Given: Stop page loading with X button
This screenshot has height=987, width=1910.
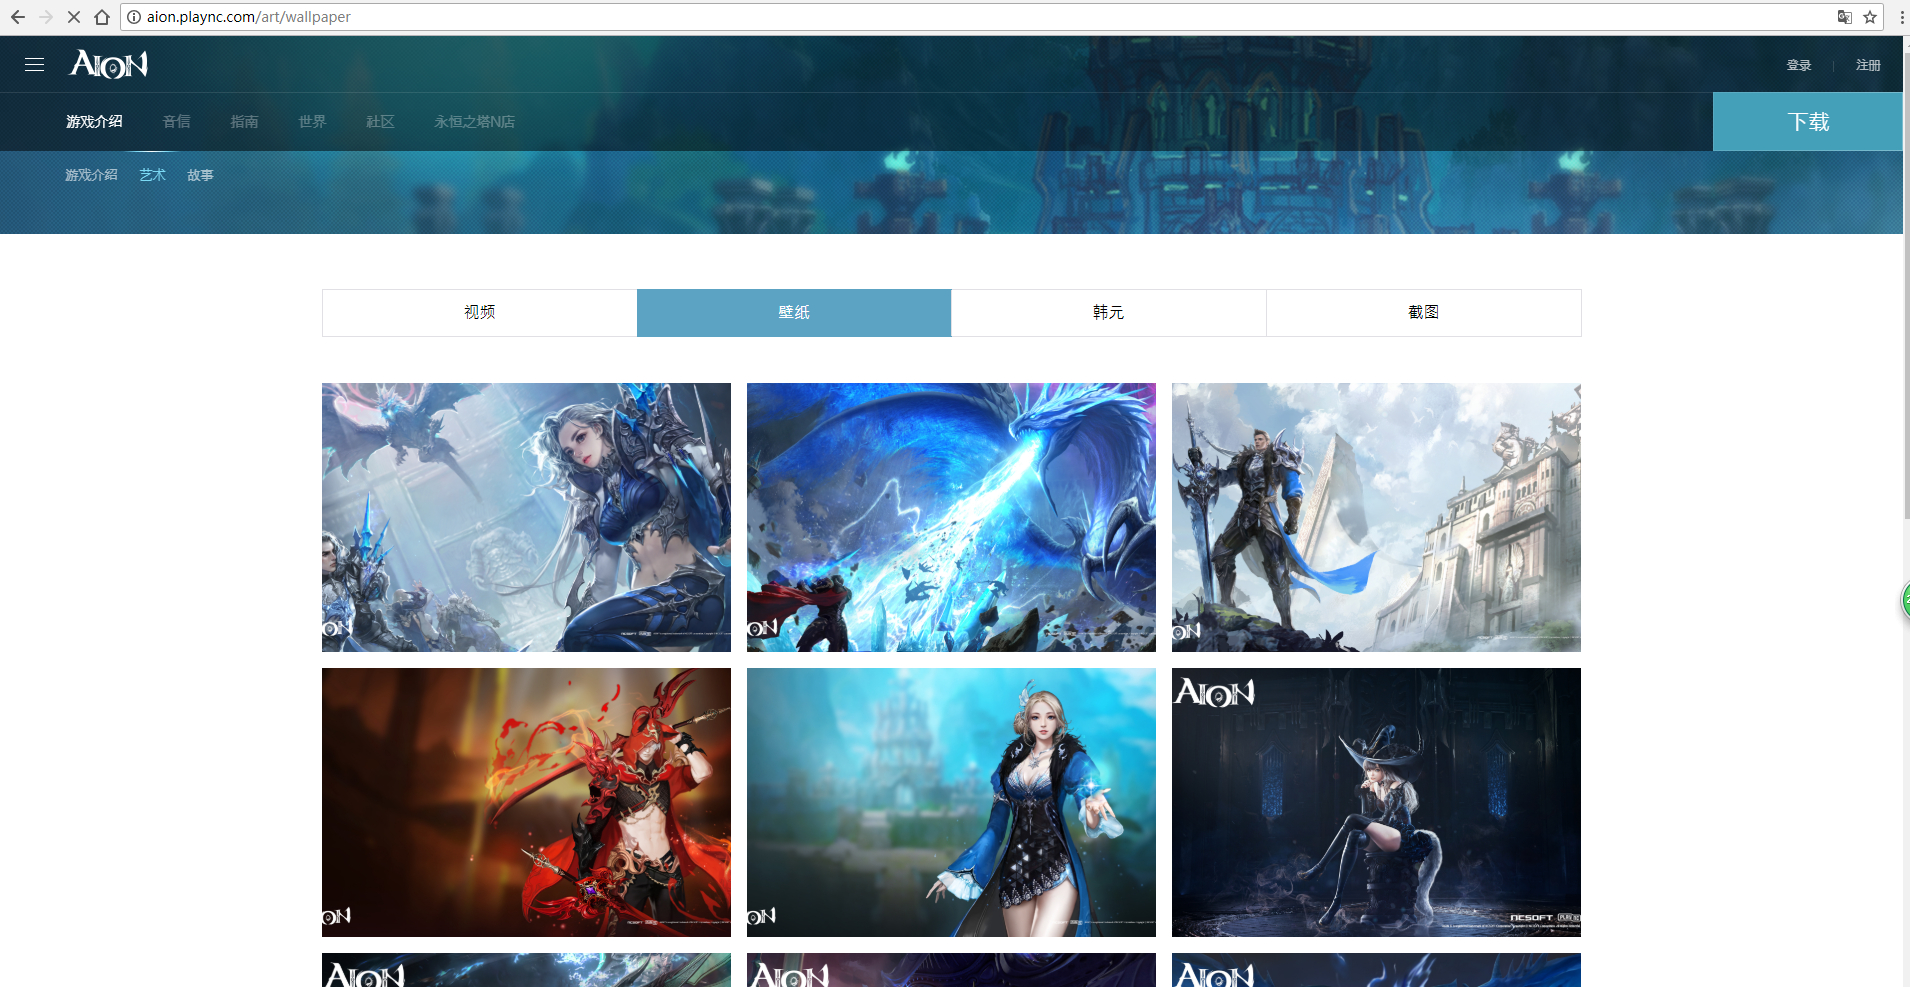Looking at the screenshot, I should point(74,17).
